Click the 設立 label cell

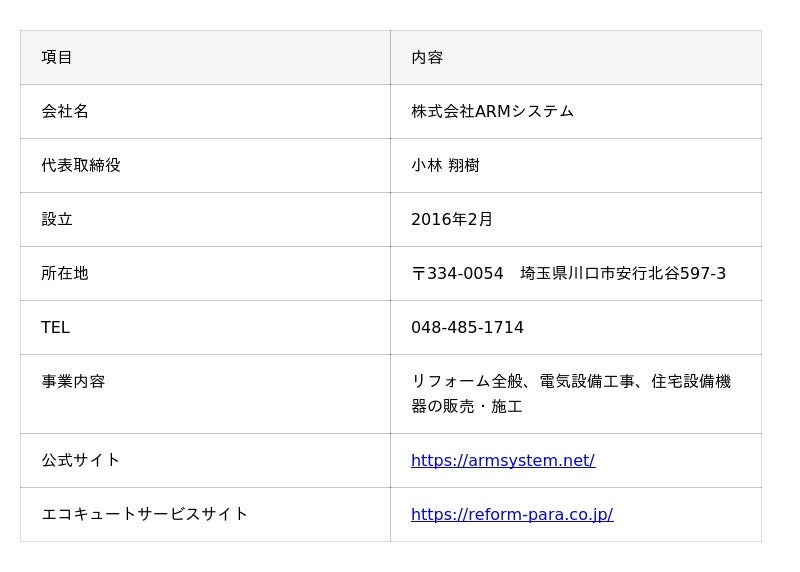(x=205, y=220)
